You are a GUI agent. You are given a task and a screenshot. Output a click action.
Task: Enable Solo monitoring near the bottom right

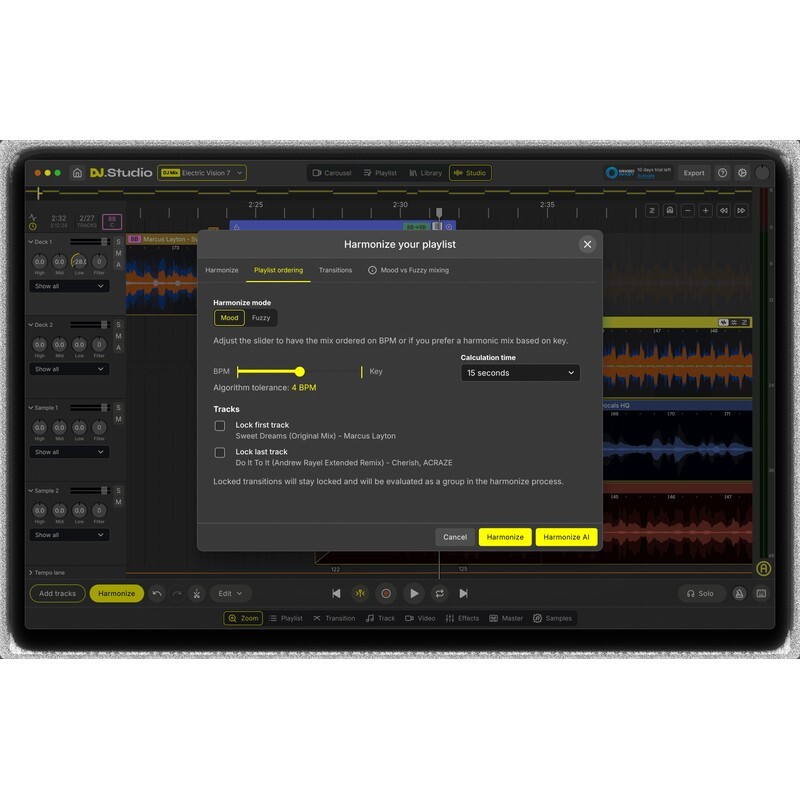click(701, 593)
